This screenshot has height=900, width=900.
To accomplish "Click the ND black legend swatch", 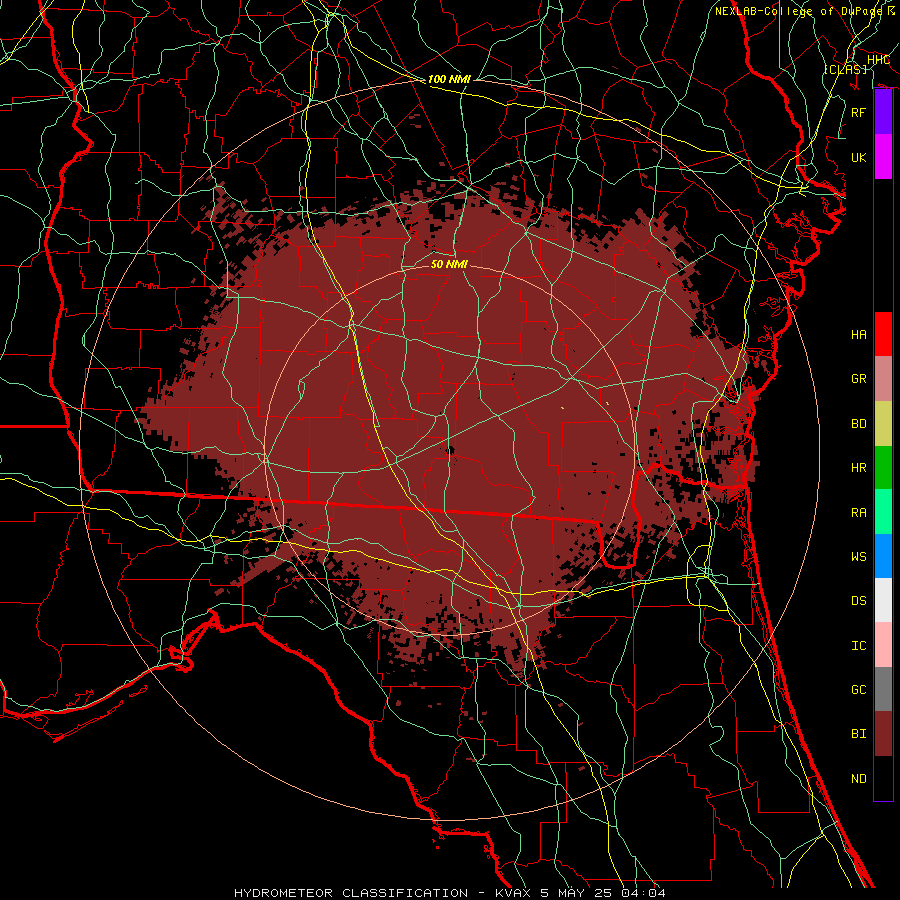I will tap(883, 778).
